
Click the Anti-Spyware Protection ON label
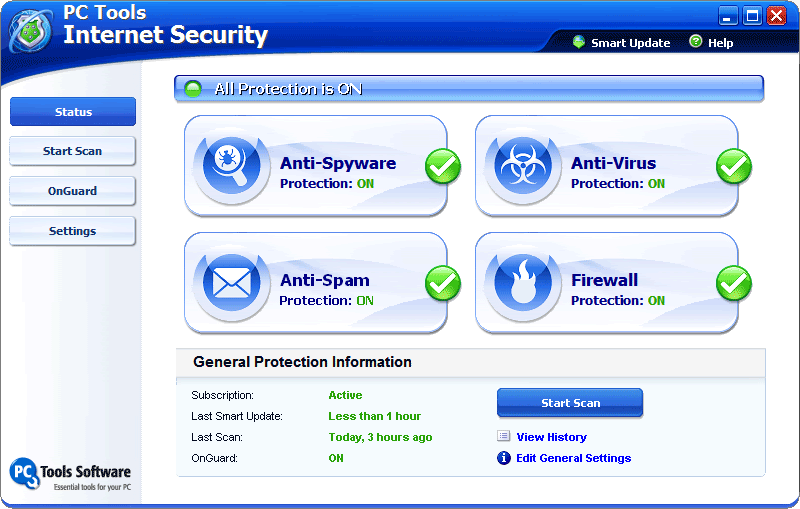tap(327, 184)
